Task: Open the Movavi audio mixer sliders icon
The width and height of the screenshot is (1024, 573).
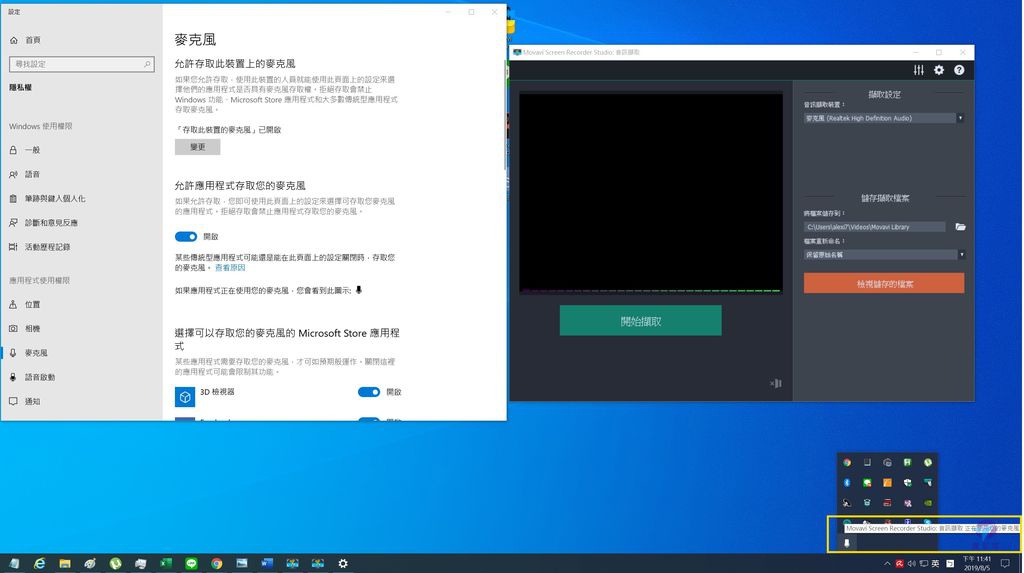Action: pyautogui.click(x=918, y=70)
